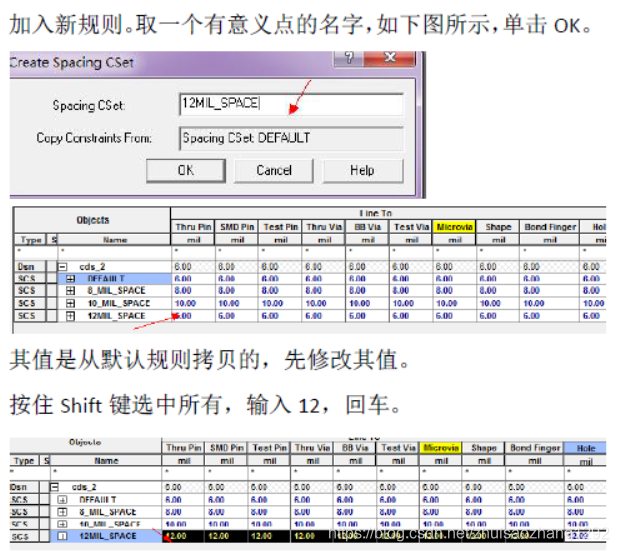
Task: Click the question mark help icon in dialog title bar
Action: pyautogui.click(x=350, y=61)
